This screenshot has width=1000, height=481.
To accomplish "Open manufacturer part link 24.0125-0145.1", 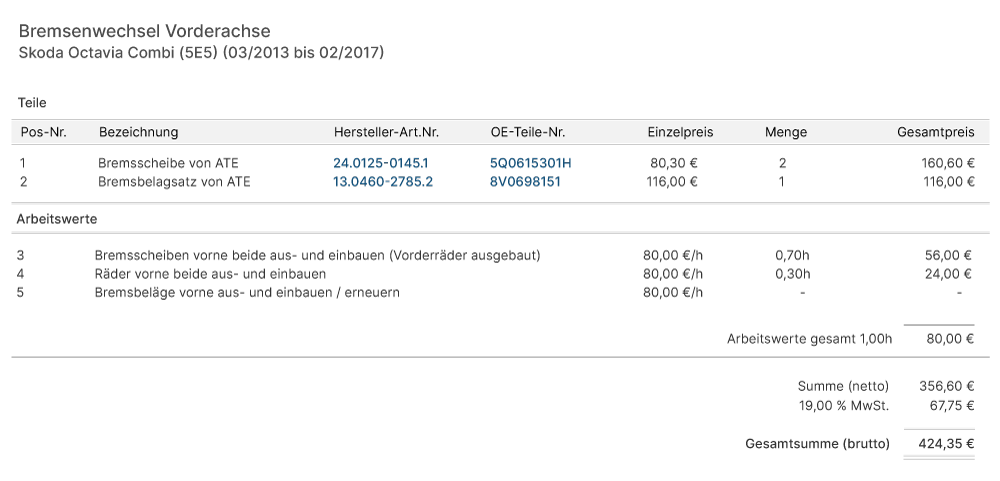I will click(x=381, y=163).
